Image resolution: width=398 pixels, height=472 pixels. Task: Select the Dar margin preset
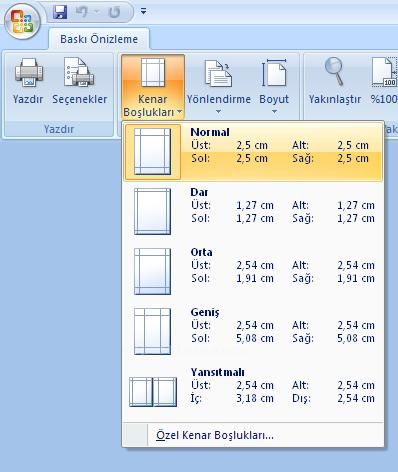[253, 211]
